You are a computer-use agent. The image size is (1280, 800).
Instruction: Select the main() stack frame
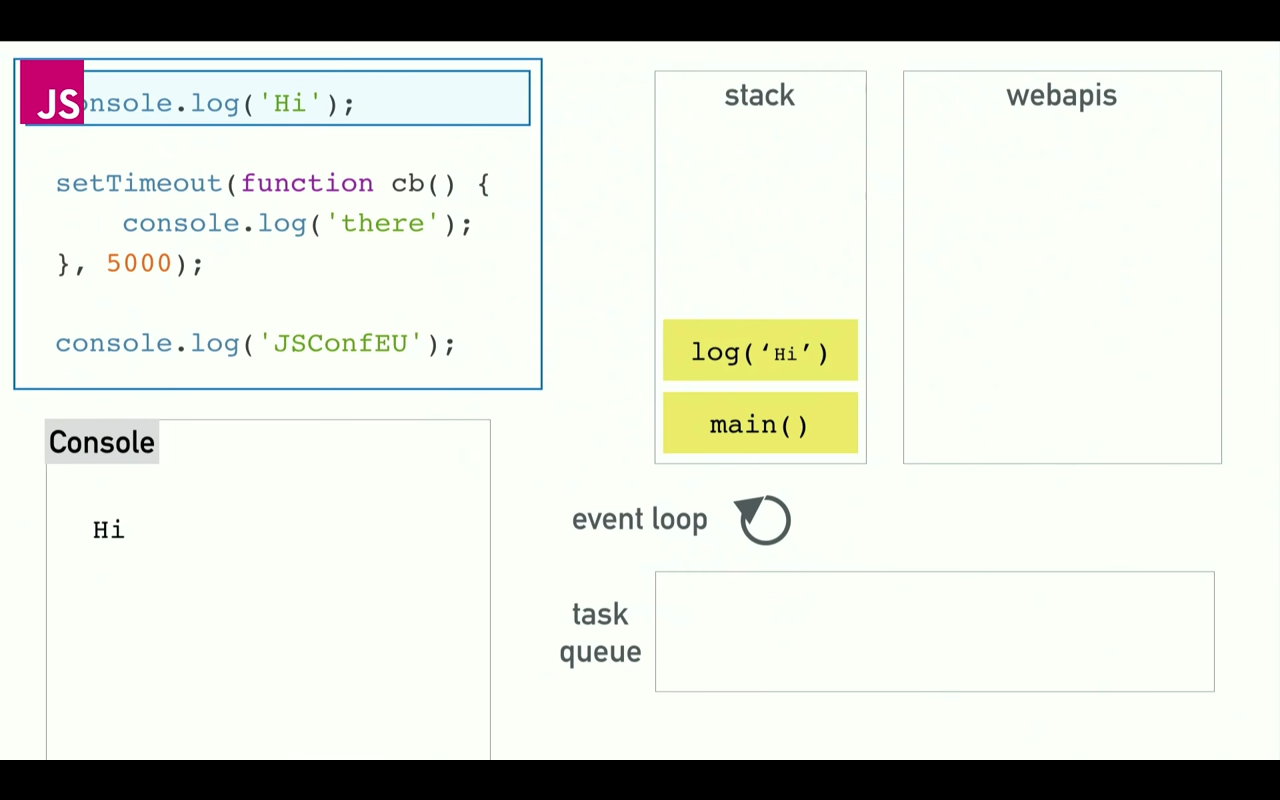tap(759, 424)
